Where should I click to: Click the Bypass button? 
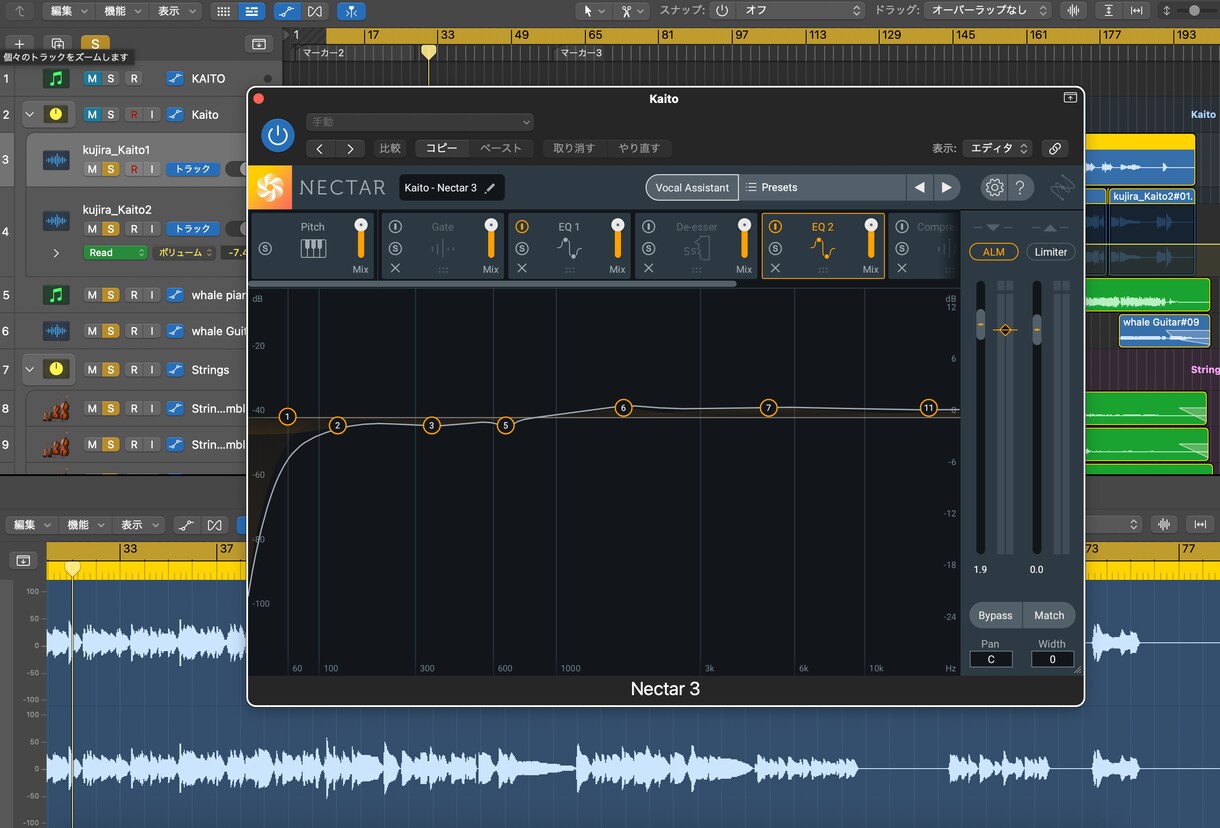click(x=995, y=615)
